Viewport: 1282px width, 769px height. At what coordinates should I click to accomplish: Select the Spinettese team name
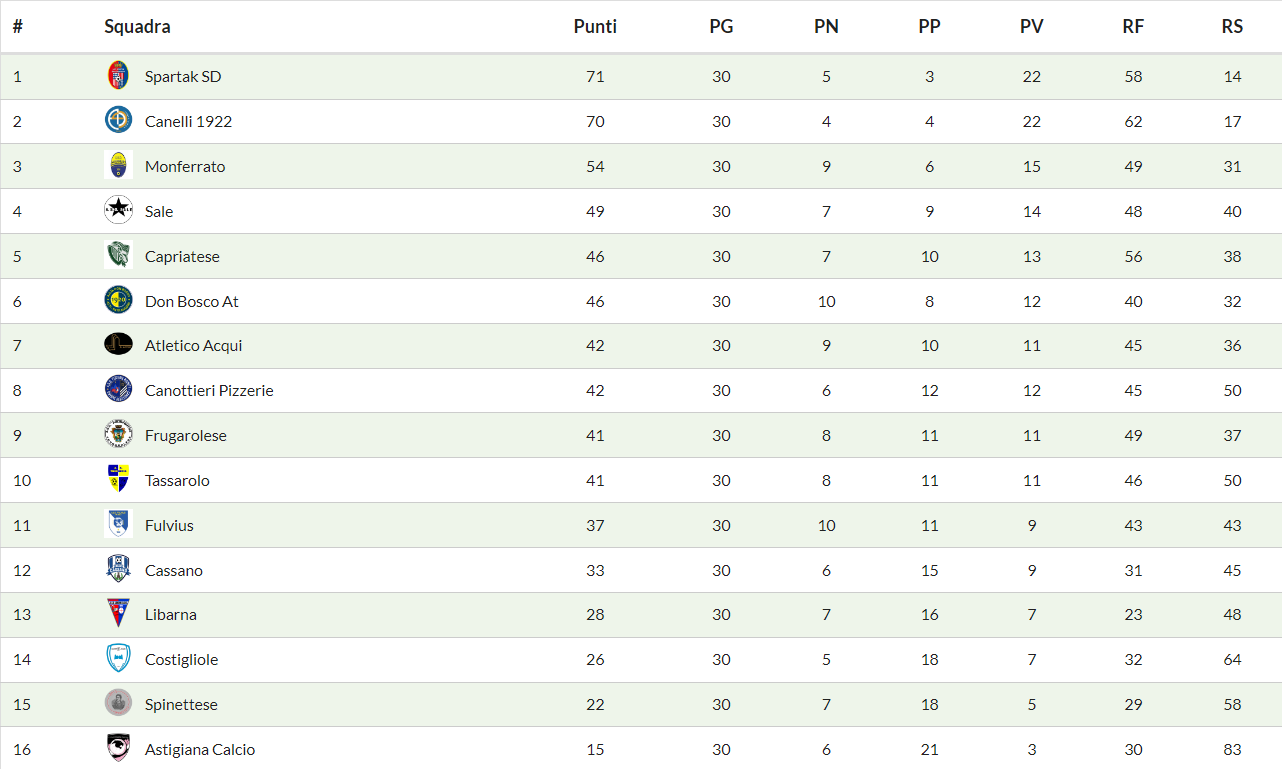(x=181, y=704)
